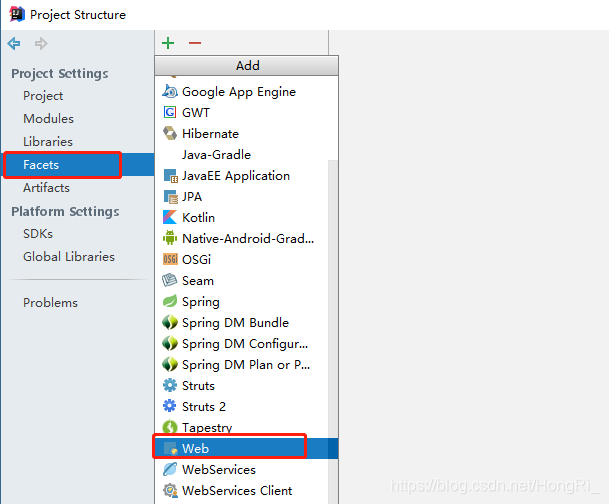The image size is (609, 504).
Task: Pick Struts 2 from the Add list
Action: pos(242,406)
